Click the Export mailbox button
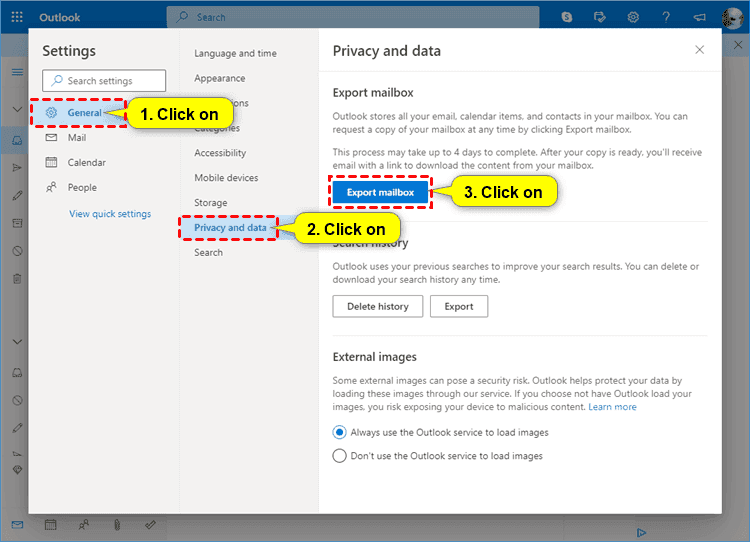 tap(380, 192)
